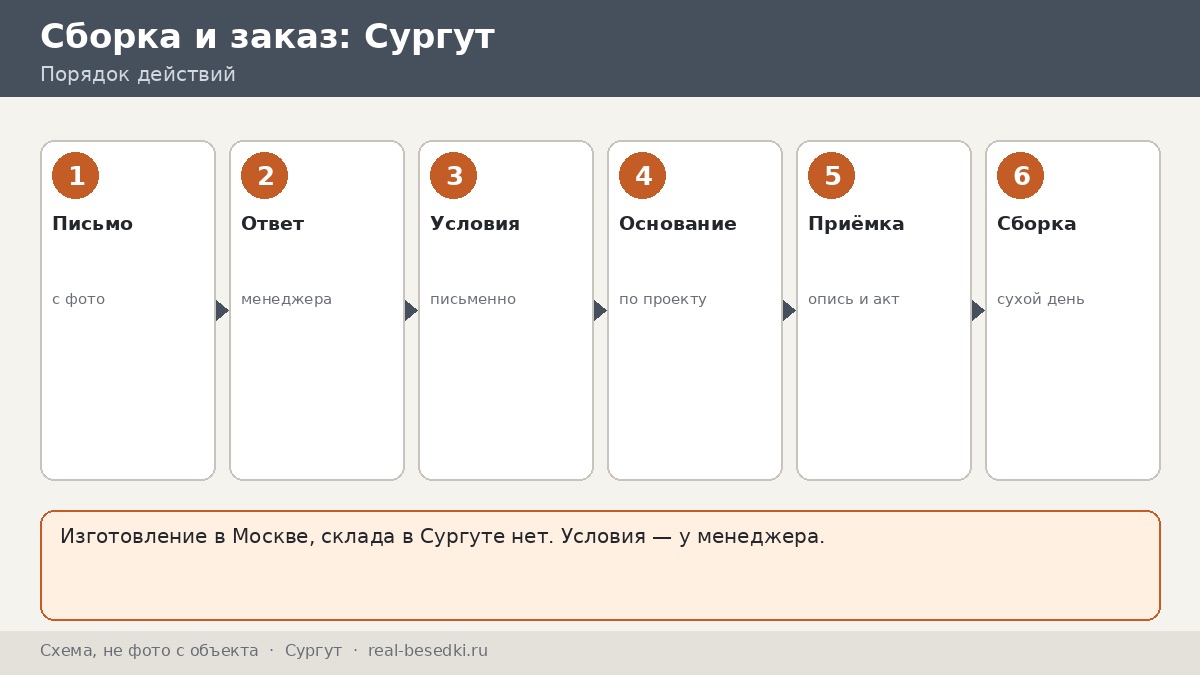The width and height of the screenshot is (1200, 675).
Task: Select the Условия card heading
Action: [475, 224]
